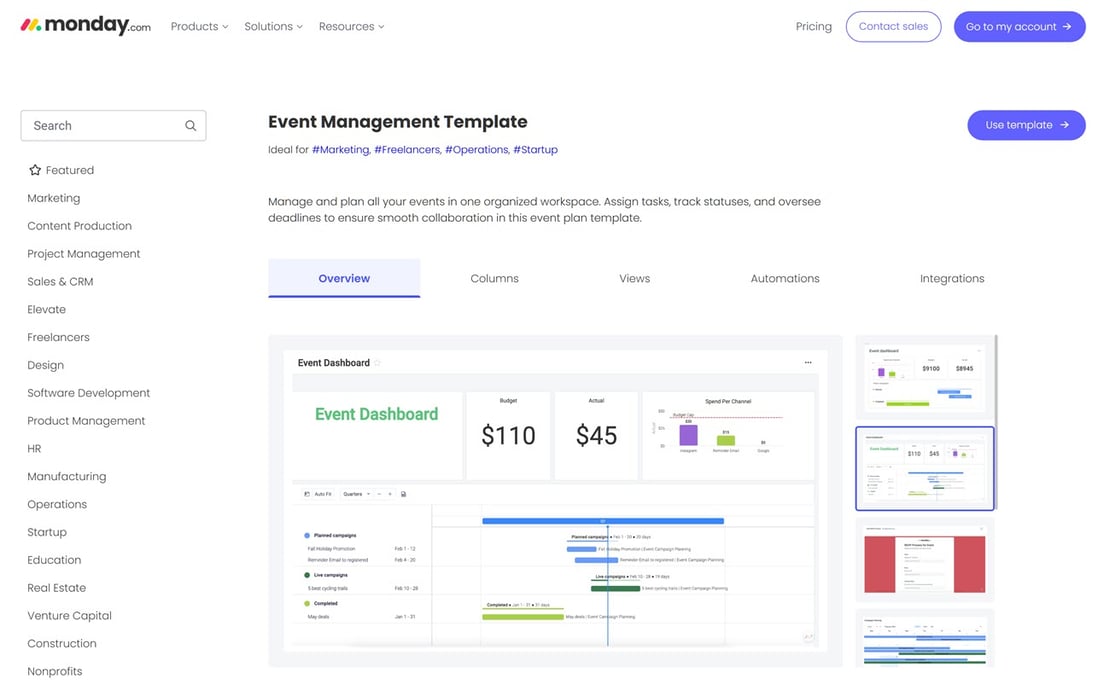
Task: Select Product Management category
Action: (x=86, y=421)
